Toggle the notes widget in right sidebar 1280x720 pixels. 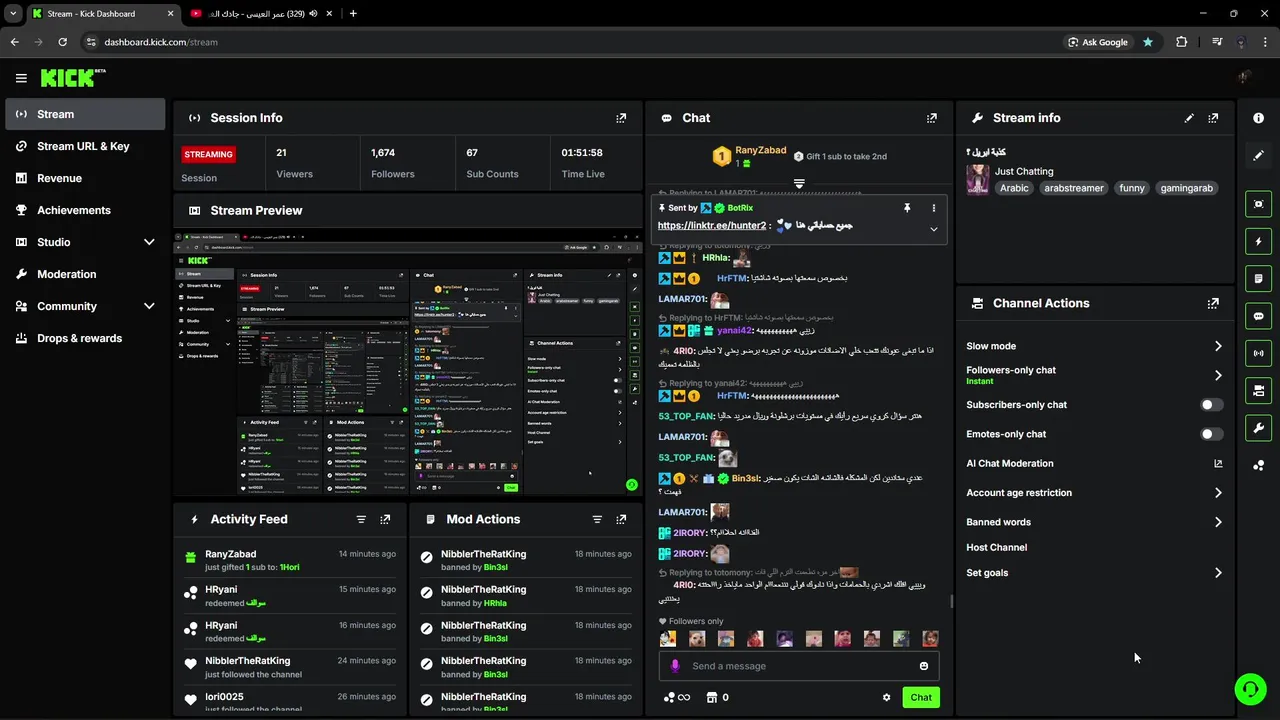click(1258, 278)
